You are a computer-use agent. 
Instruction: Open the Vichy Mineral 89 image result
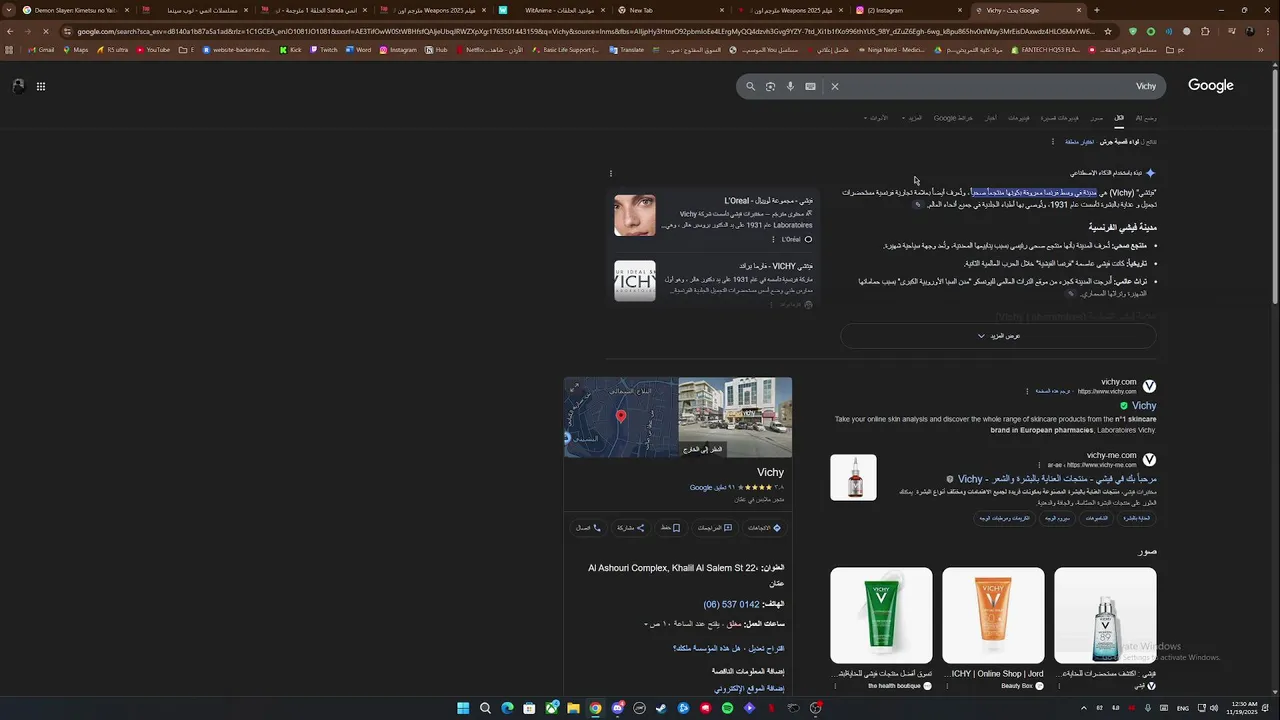click(1105, 616)
